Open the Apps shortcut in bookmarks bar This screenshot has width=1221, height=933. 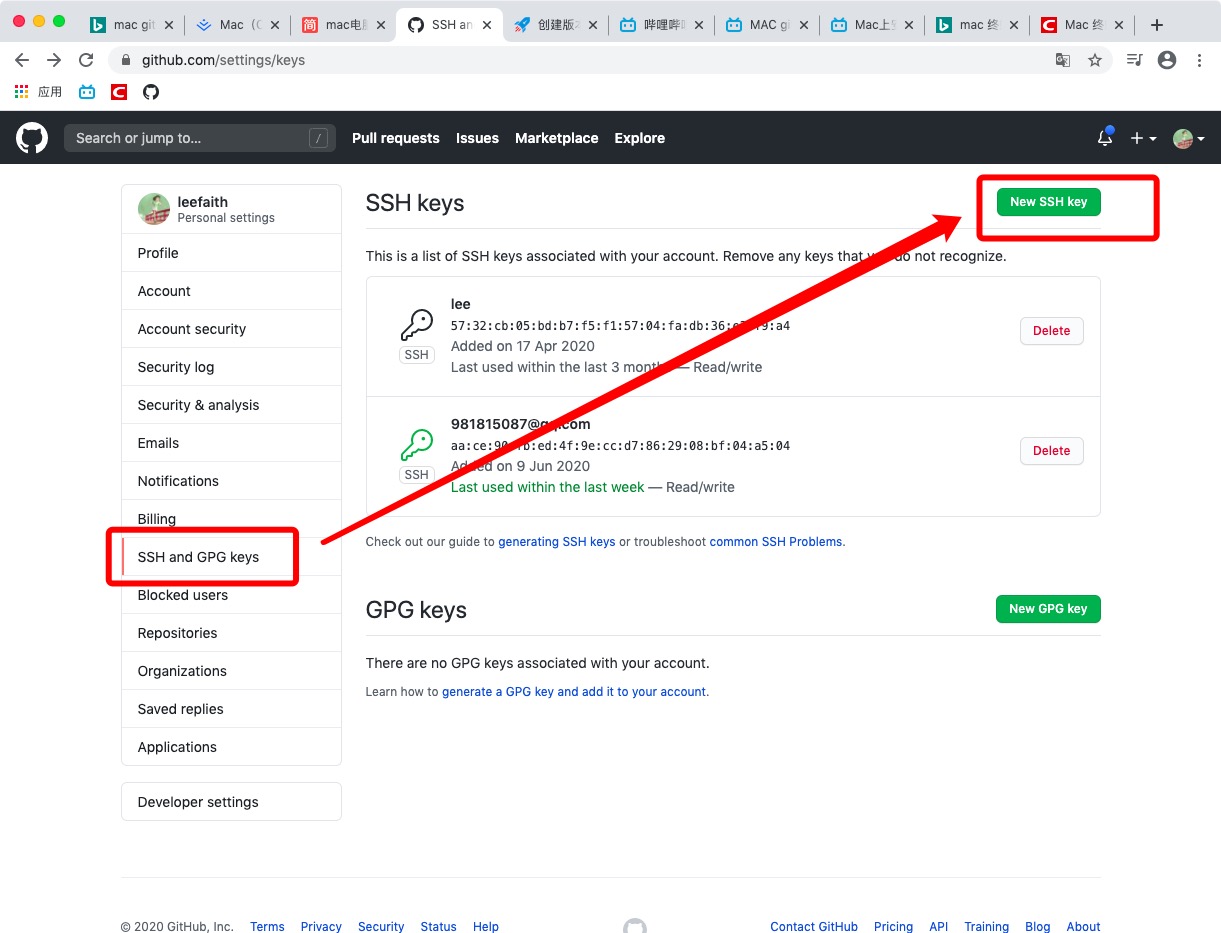[38, 92]
